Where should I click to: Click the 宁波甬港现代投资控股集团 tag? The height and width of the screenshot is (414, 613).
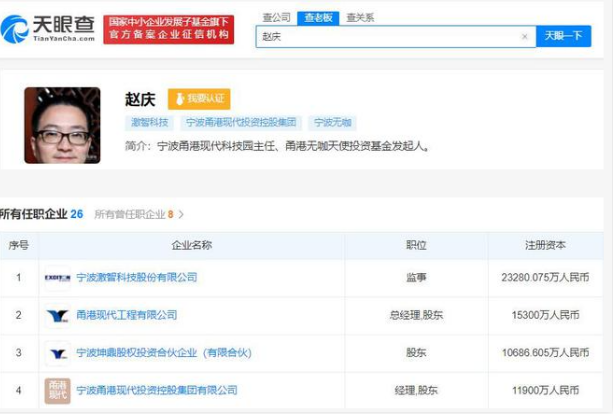241,122
